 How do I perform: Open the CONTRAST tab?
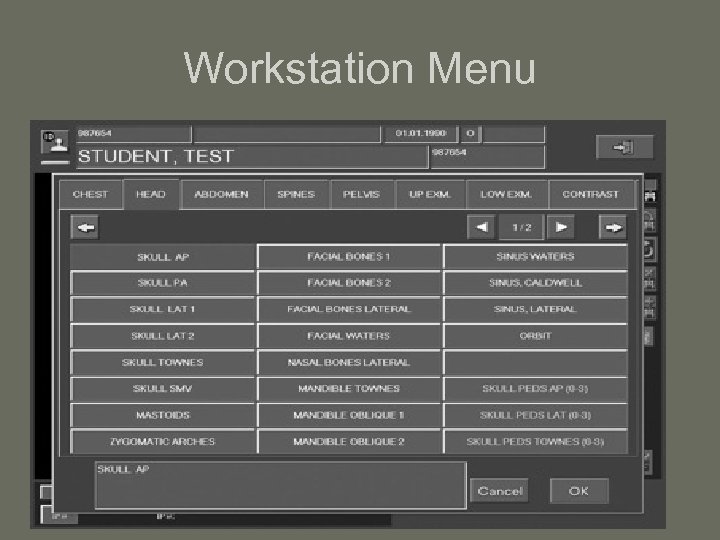point(591,195)
